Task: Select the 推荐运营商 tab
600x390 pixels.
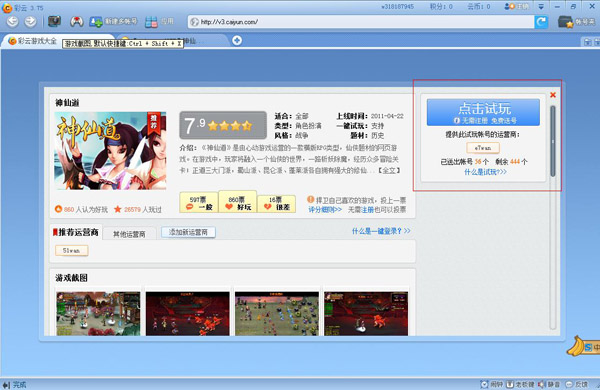Action: [x=76, y=232]
